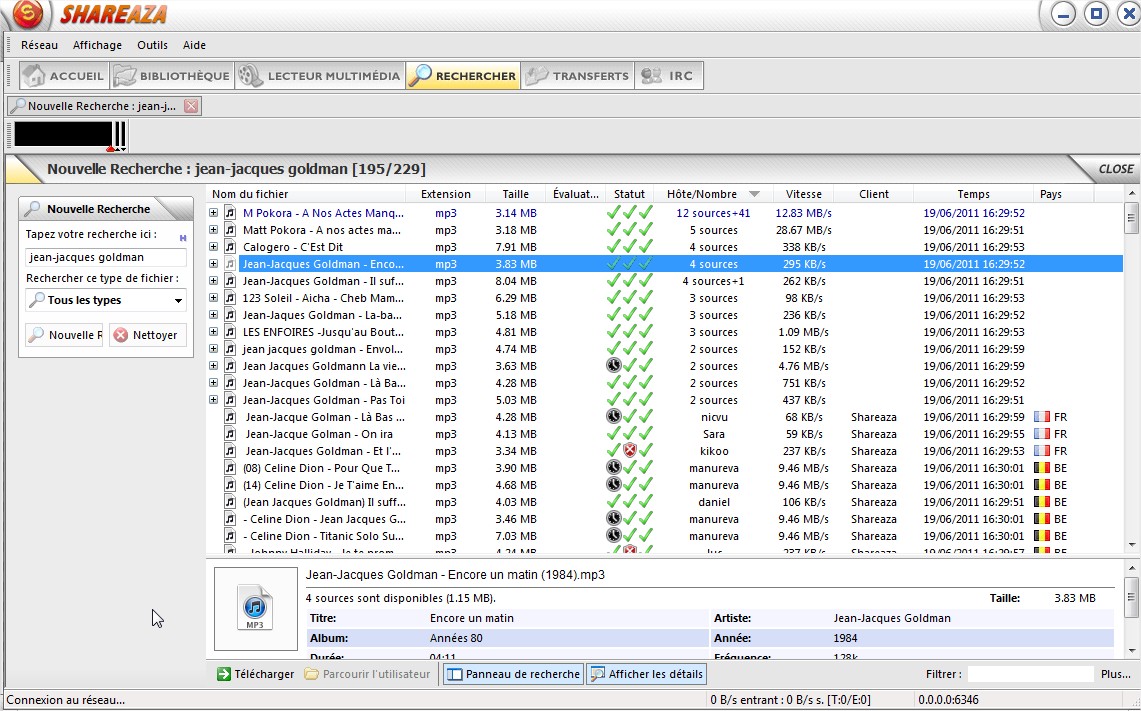This screenshot has height=711, width=1141.
Task: Click the French flag on Sara row
Action: coord(1042,434)
